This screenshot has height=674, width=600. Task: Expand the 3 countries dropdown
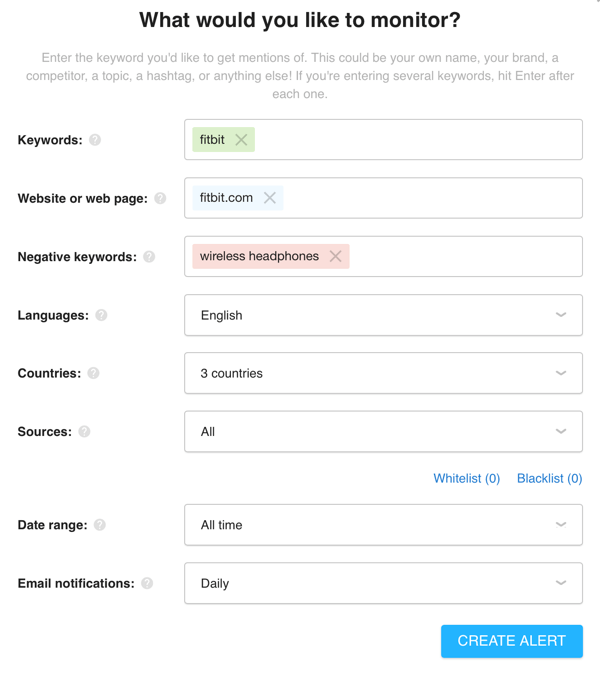383,373
